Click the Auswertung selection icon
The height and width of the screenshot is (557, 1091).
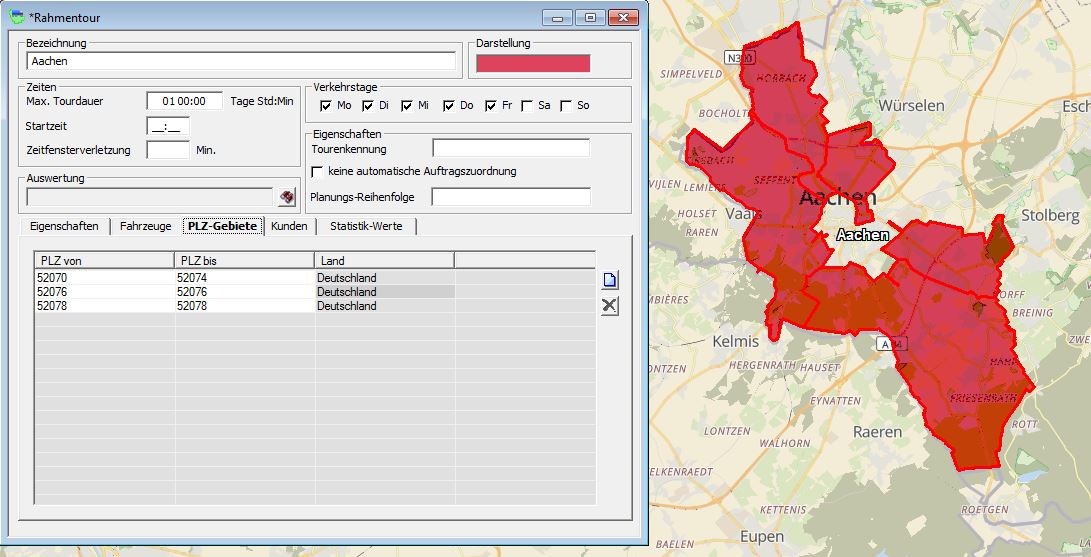[x=287, y=197]
